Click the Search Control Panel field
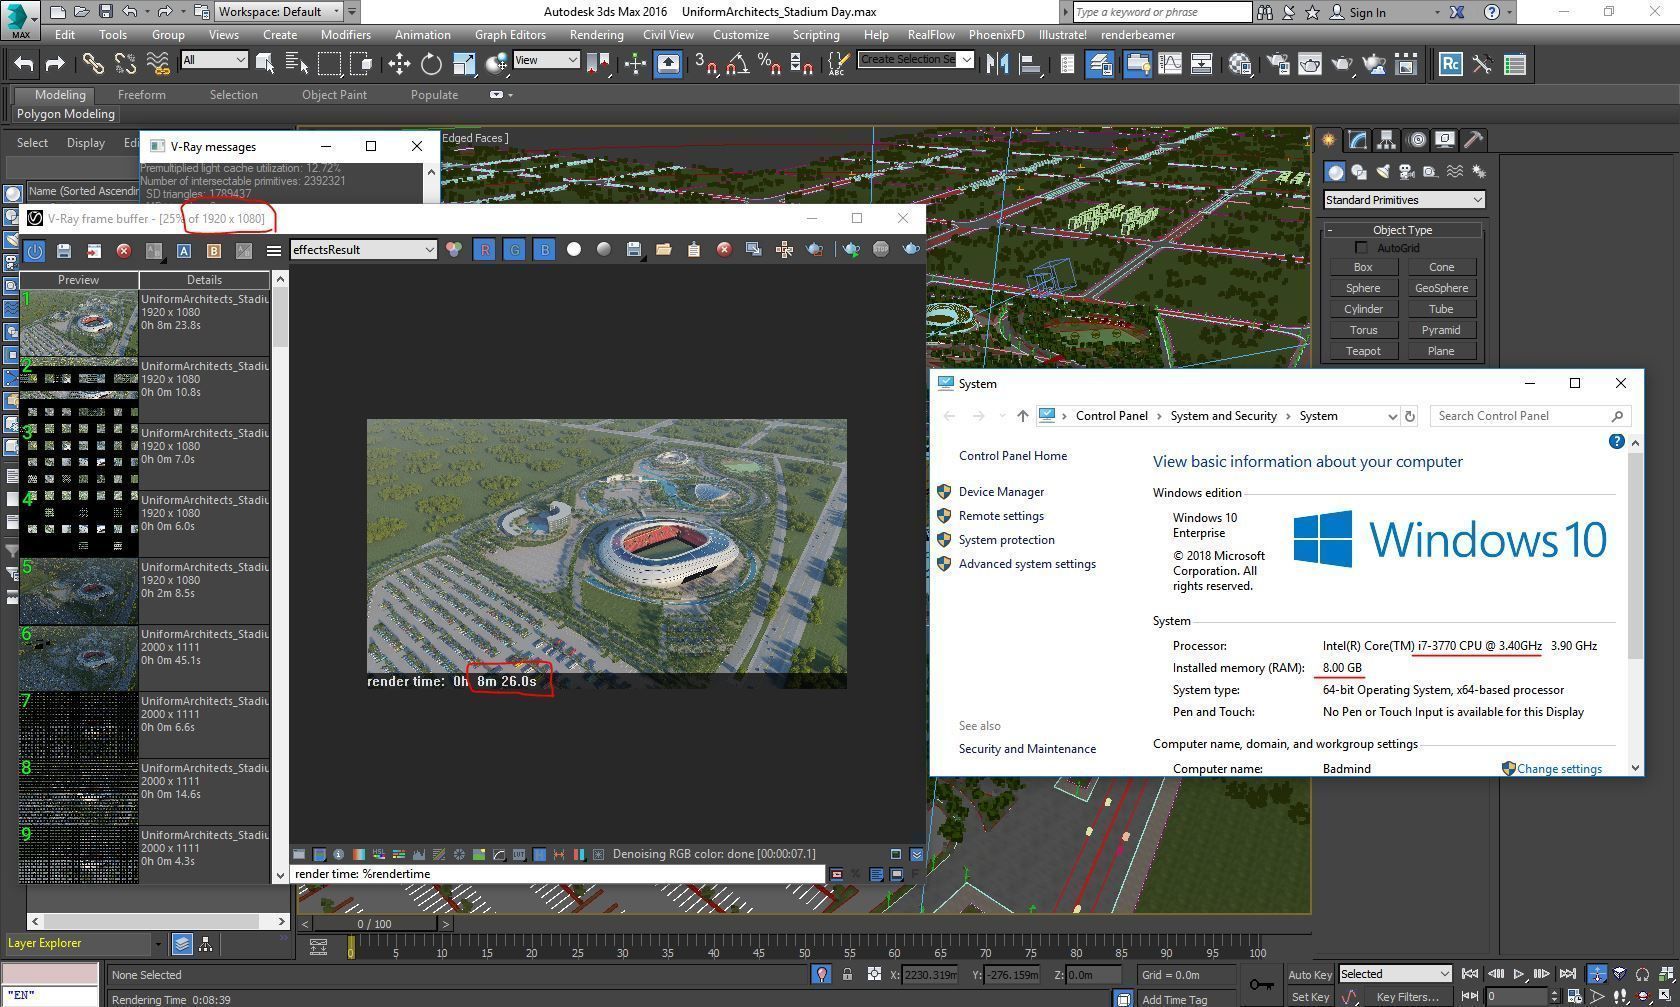This screenshot has height=1007, width=1680. [1530, 416]
